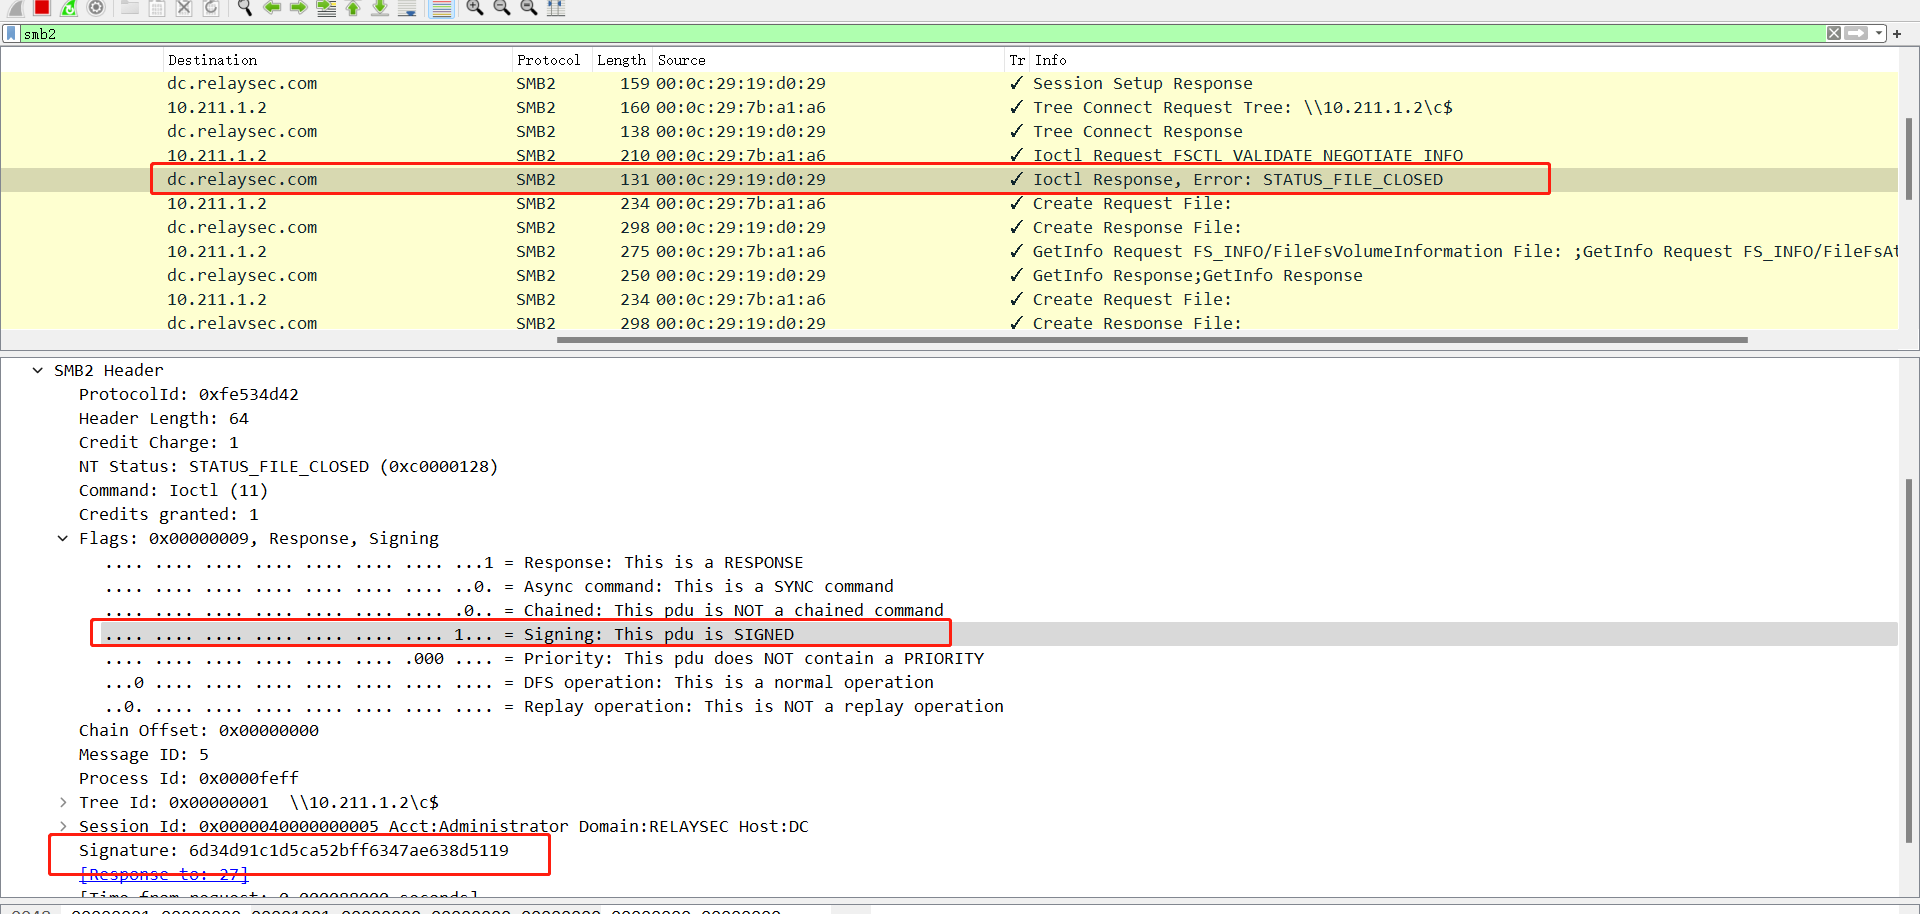This screenshot has width=1920, height=914.
Task: Stop the running packet capture
Action: pos(42,7)
